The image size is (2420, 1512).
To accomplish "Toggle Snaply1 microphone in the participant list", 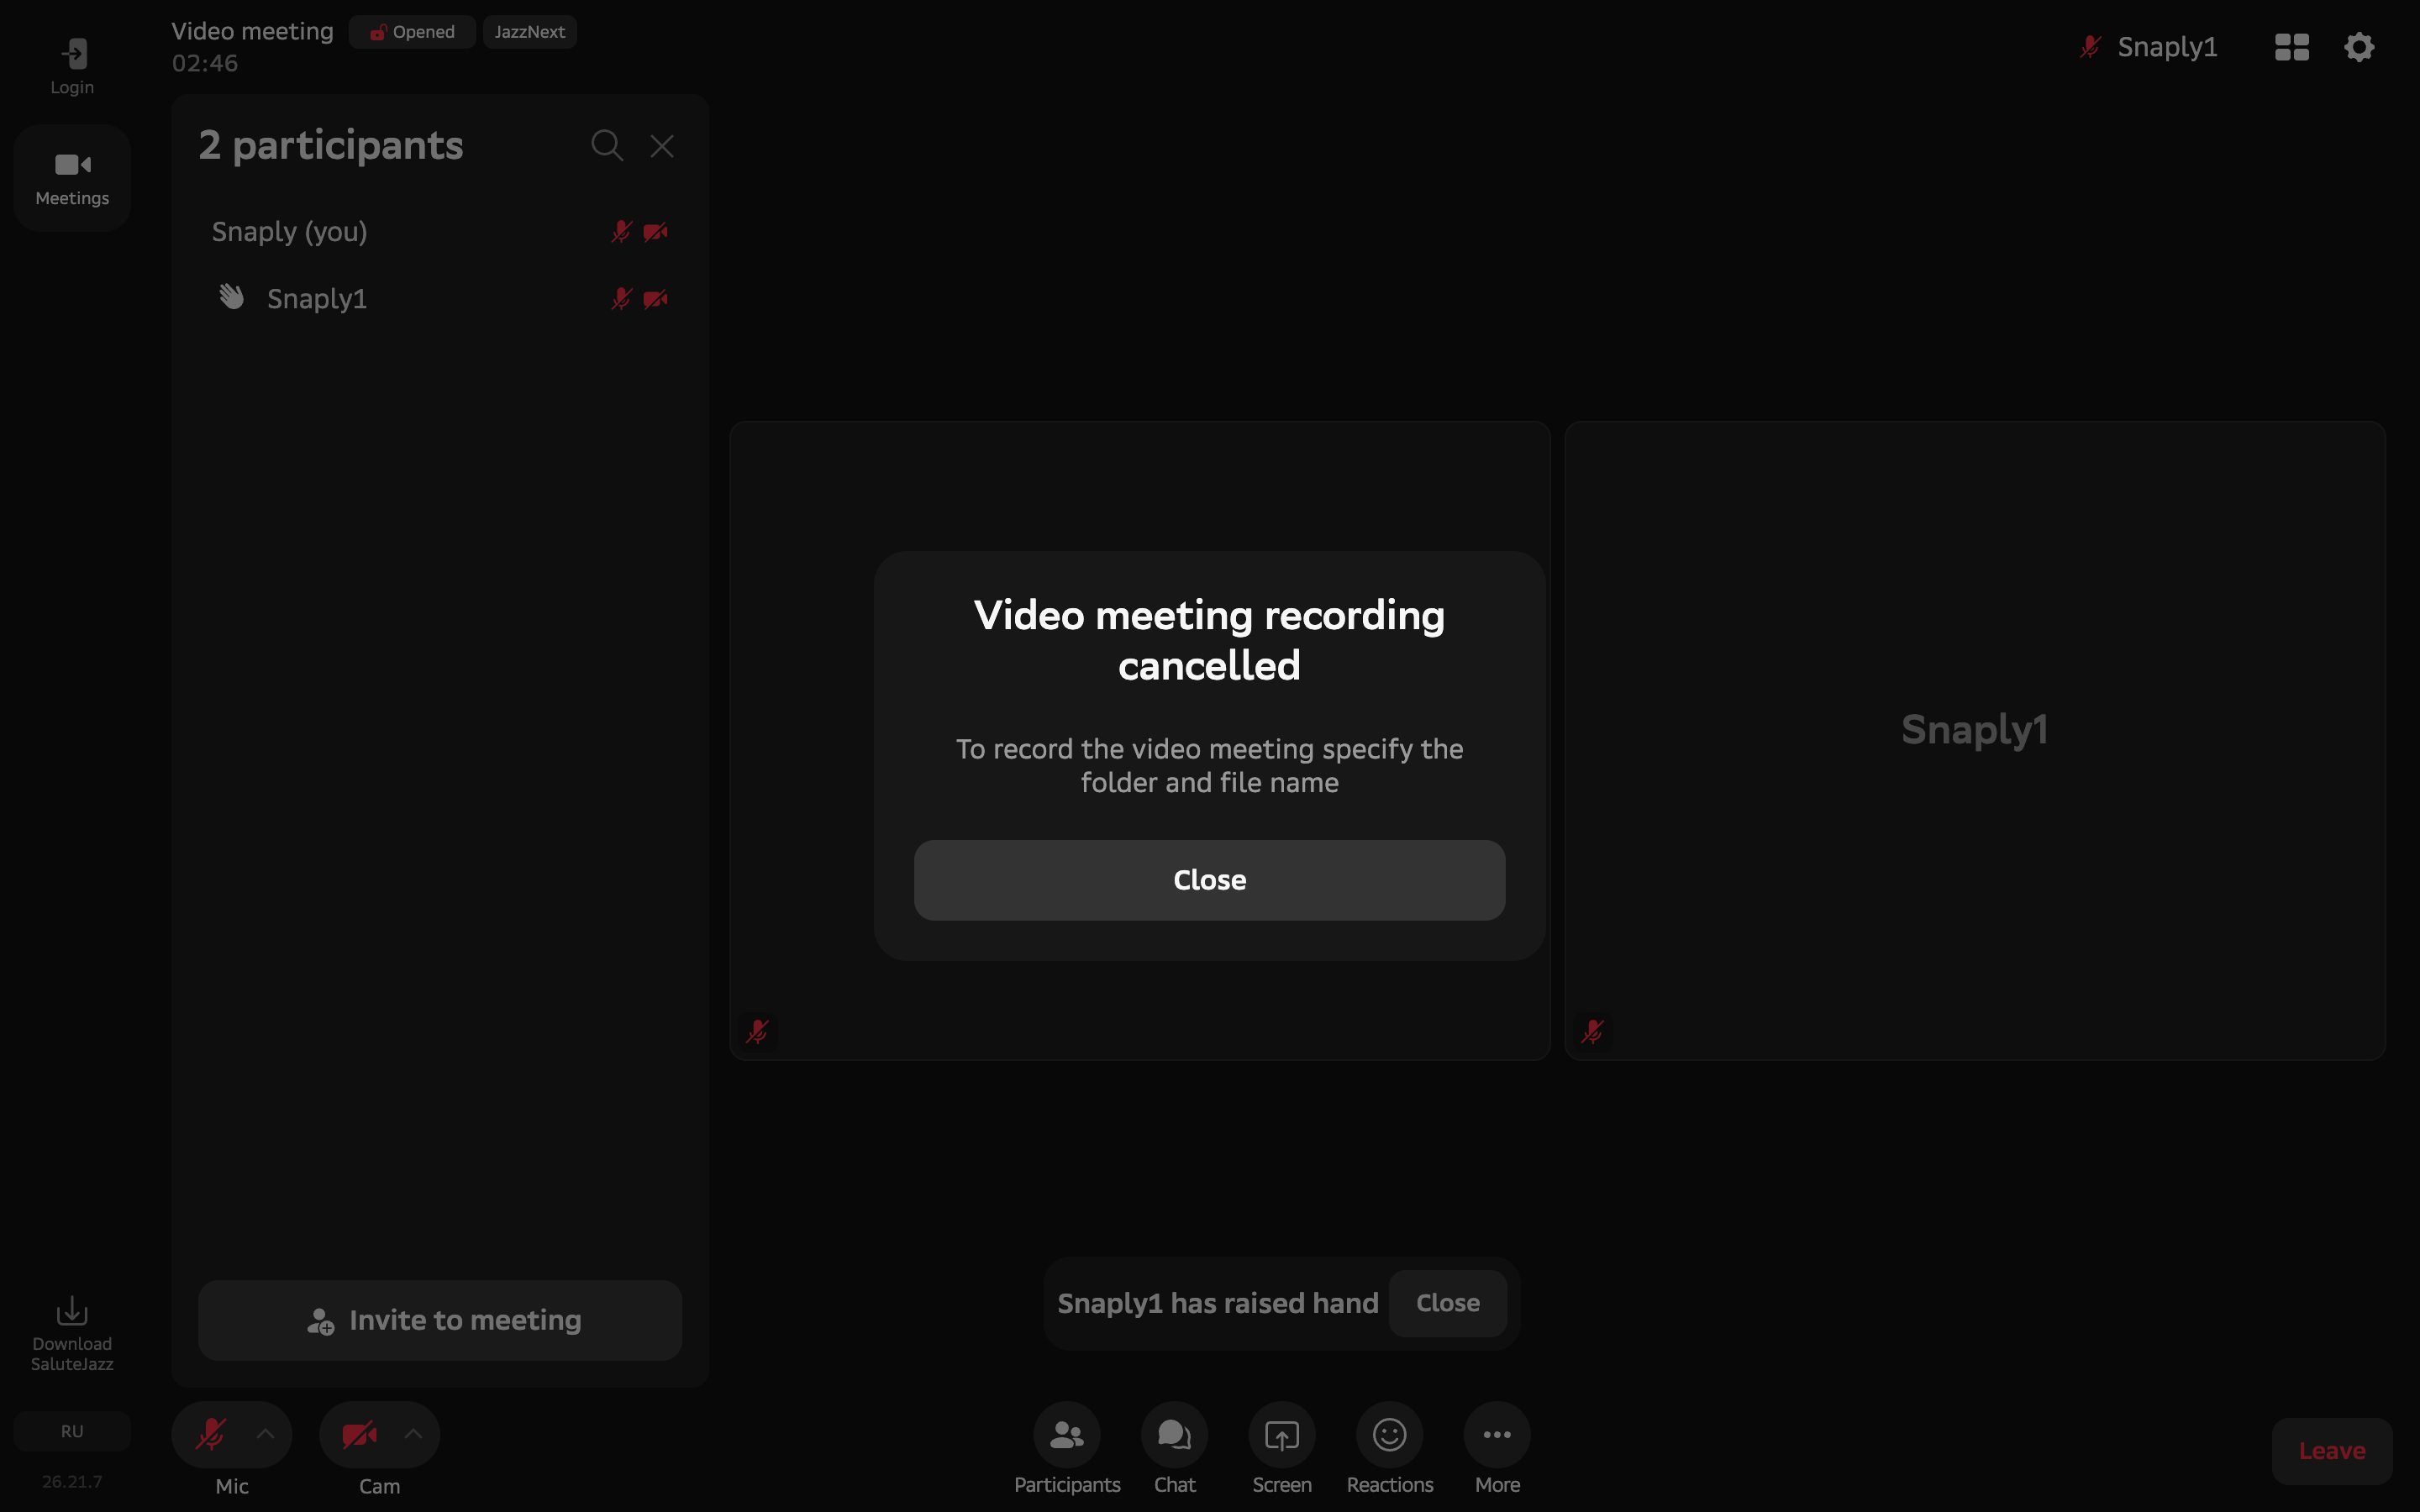I will [621, 299].
